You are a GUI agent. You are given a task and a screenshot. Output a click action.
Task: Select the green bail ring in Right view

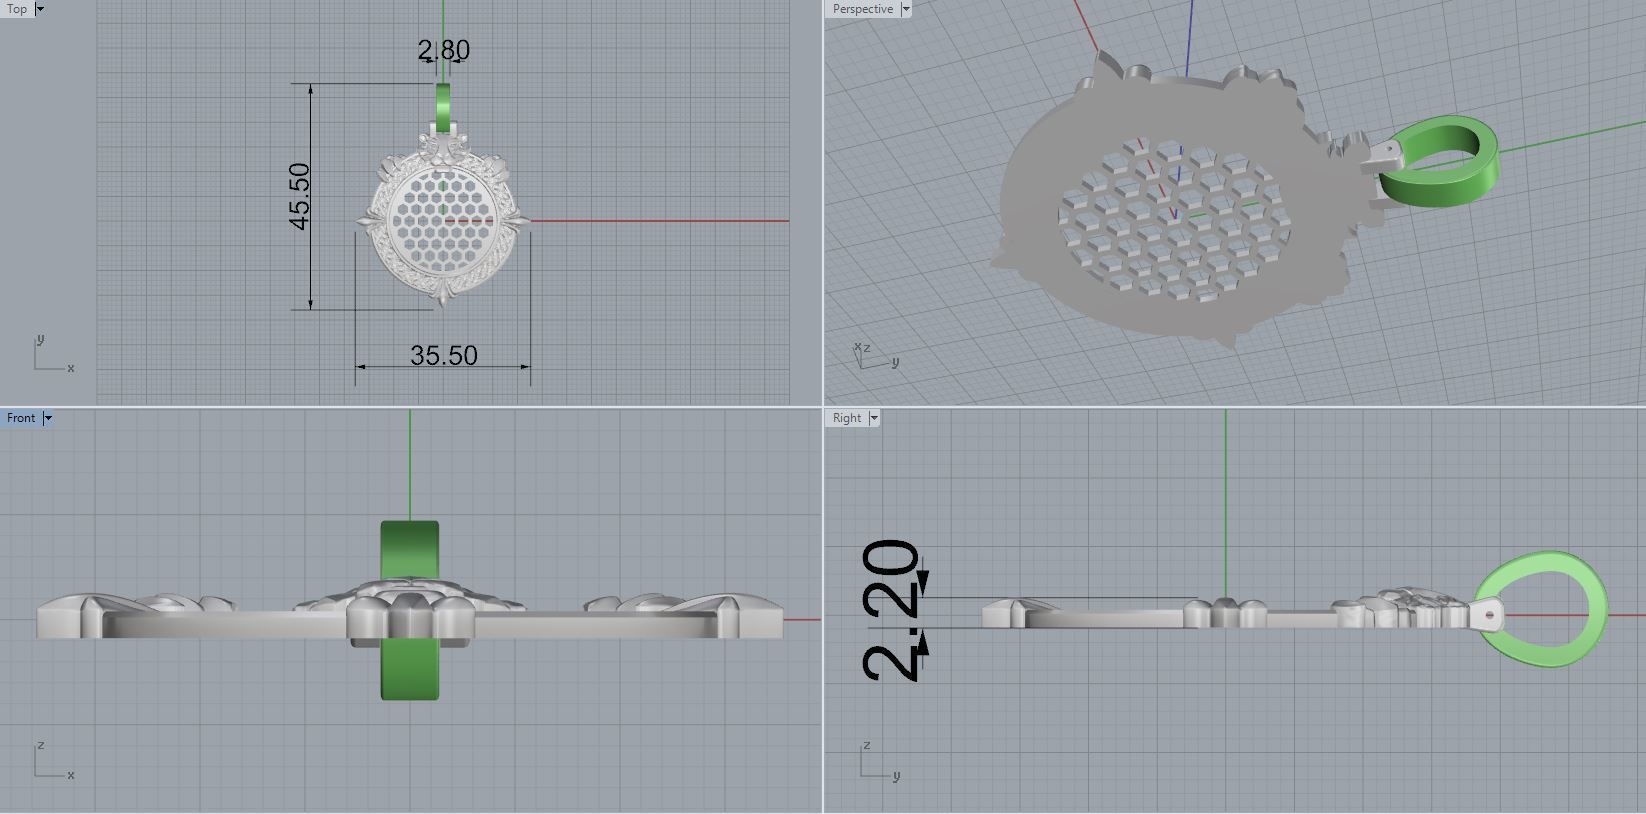(1542, 609)
